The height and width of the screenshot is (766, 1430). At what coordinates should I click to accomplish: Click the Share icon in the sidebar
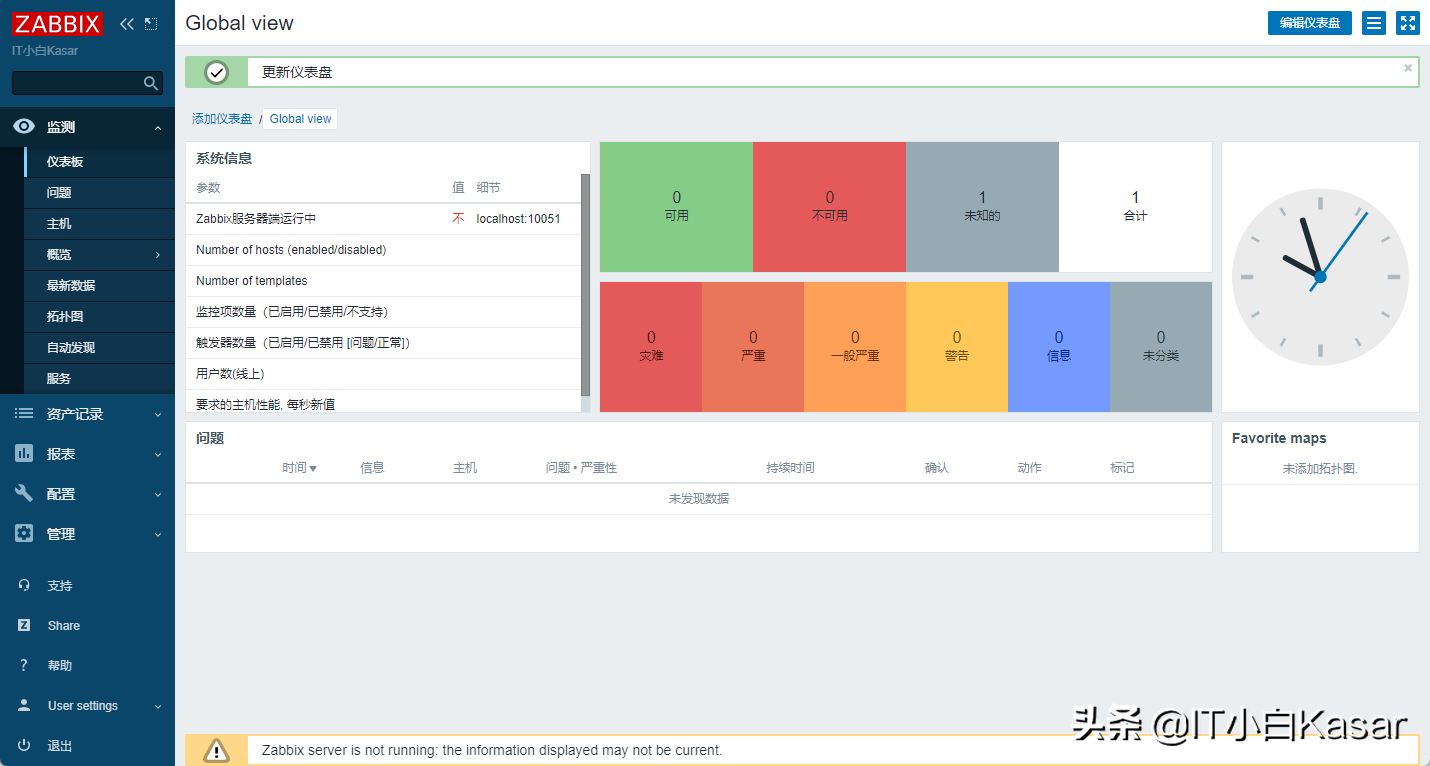pos(24,625)
